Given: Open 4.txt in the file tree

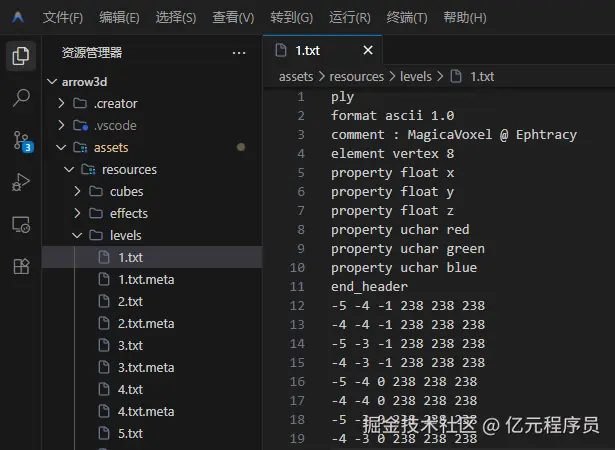Looking at the screenshot, I should pos(152,389).
